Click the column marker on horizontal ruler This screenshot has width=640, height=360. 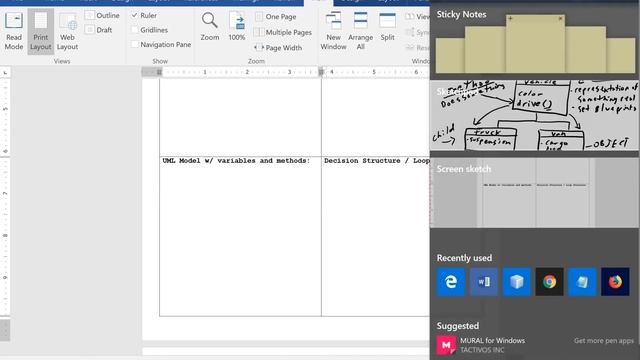(x=321, y=72)
